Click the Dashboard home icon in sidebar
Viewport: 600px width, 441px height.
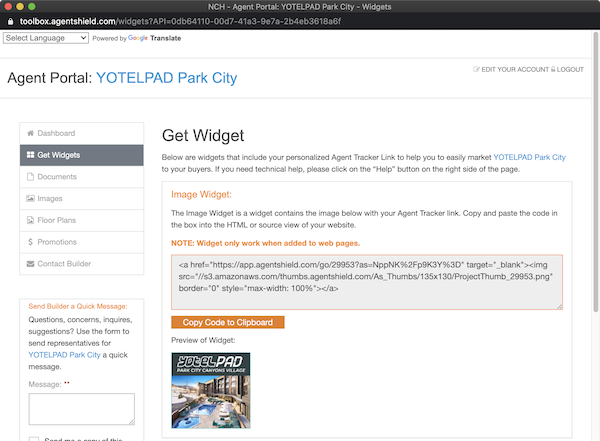point(30,133)
